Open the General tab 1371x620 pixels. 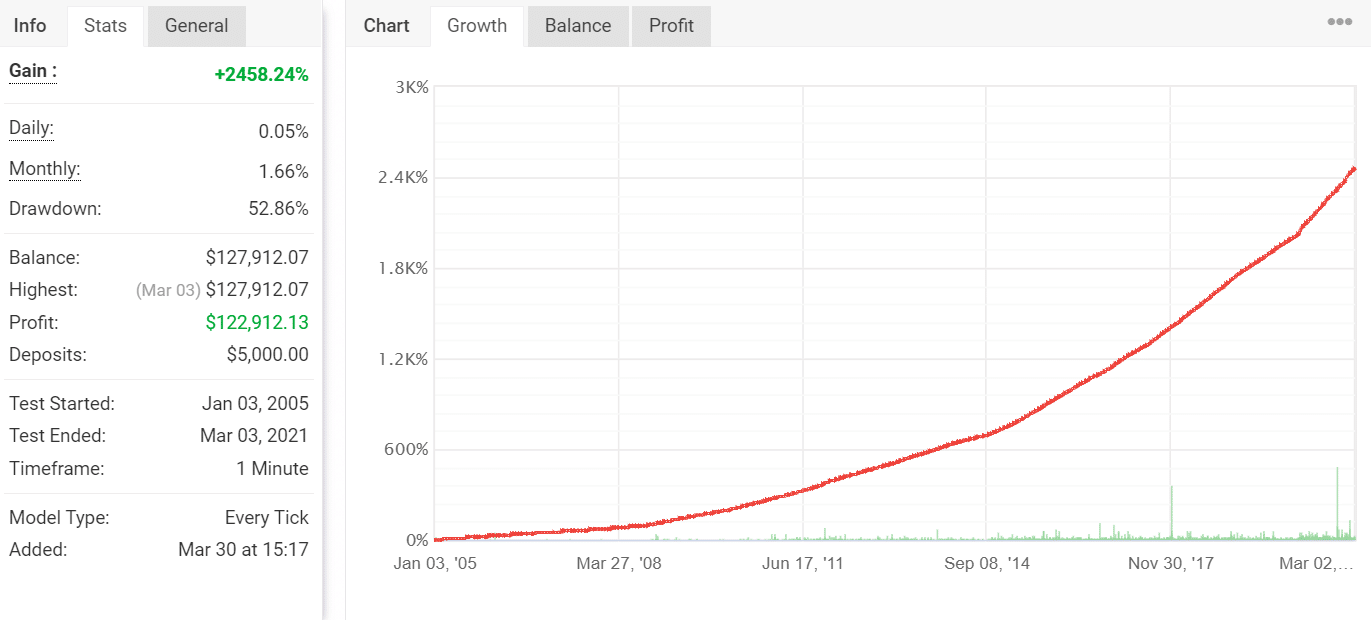(x=196, y=25)
